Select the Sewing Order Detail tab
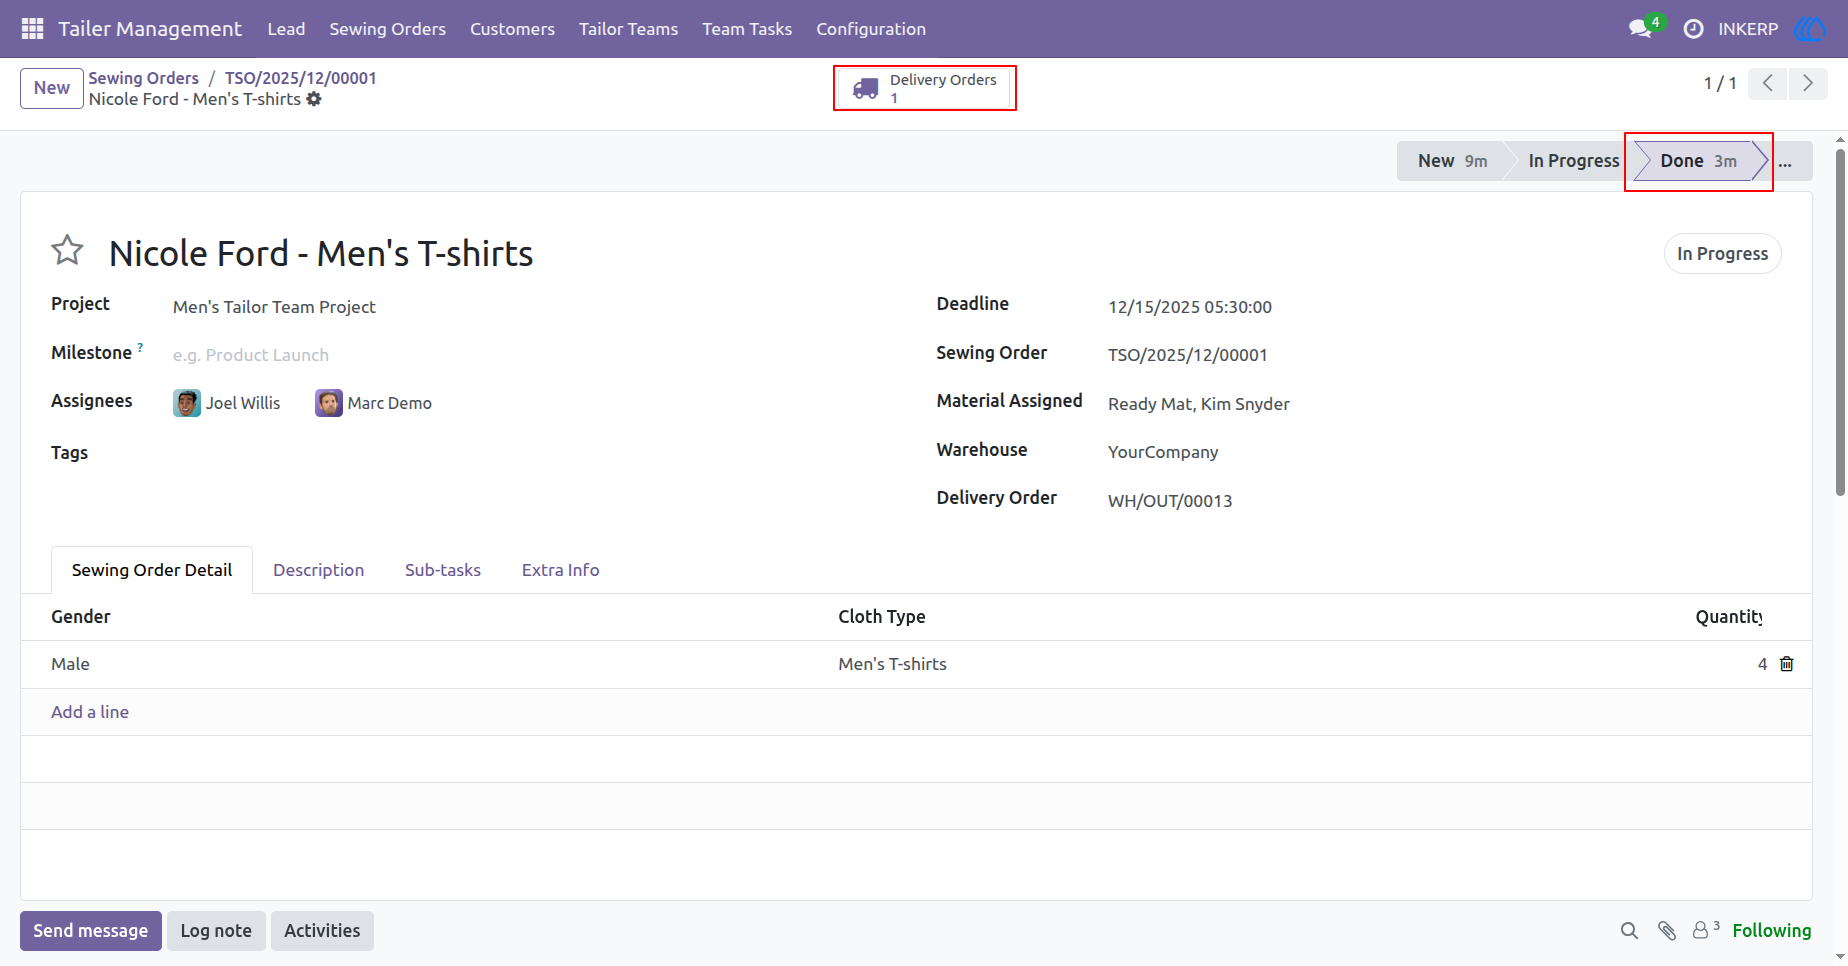Screen dimensions: 1848x966 coord(152,570)
